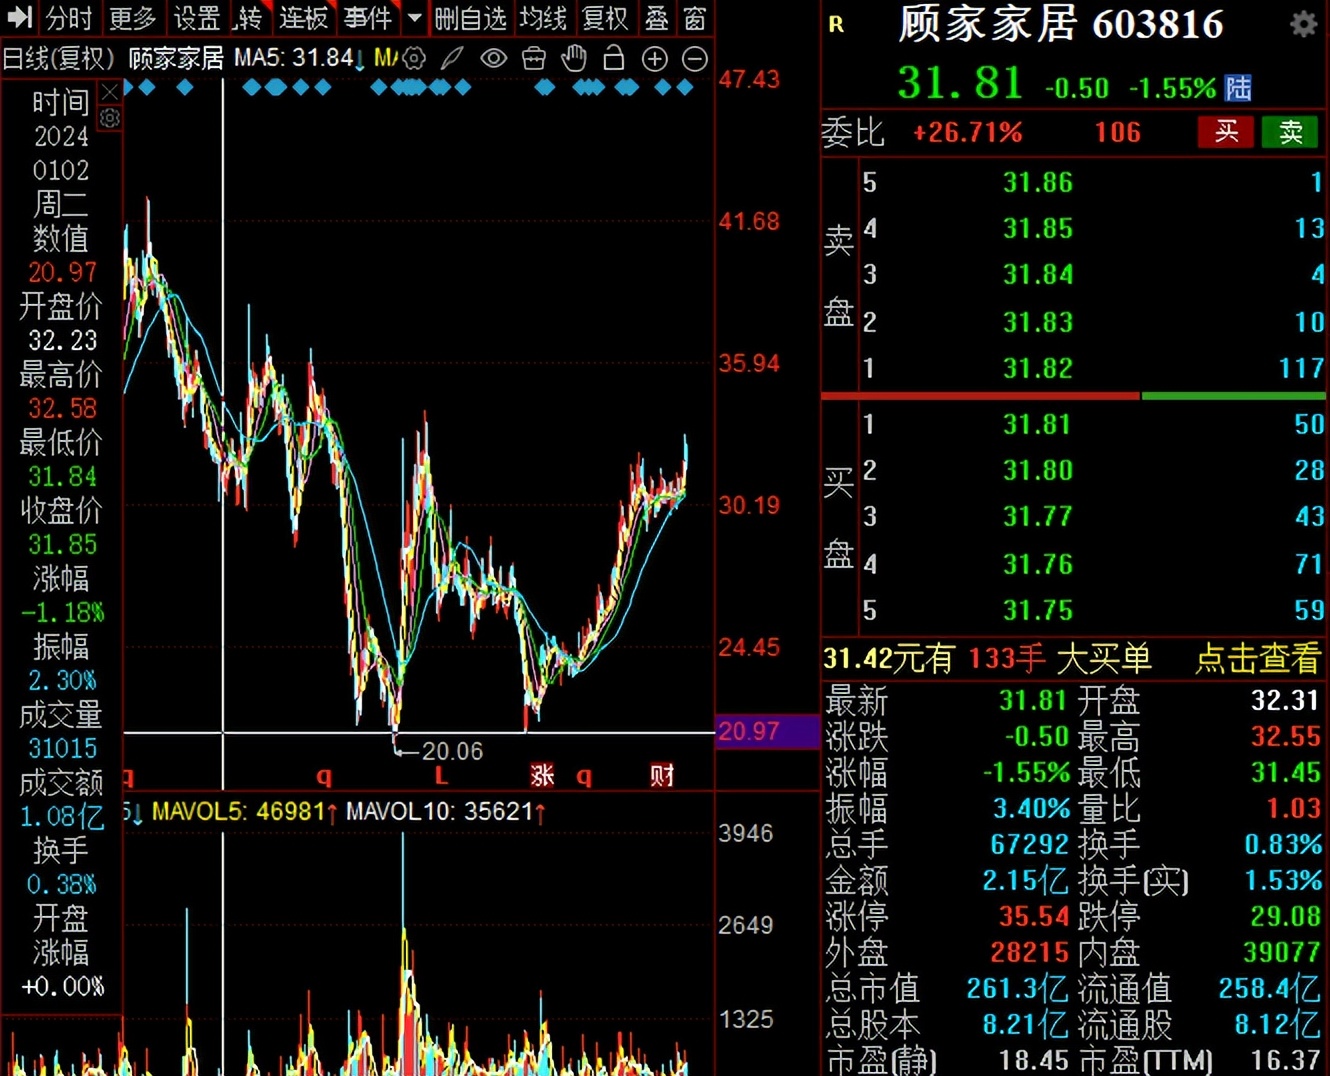The width and height of the screenshot is (1330, 1076).
Task: Toggle the eye visibility icon on chart toolbar
Action: point(493,59)
